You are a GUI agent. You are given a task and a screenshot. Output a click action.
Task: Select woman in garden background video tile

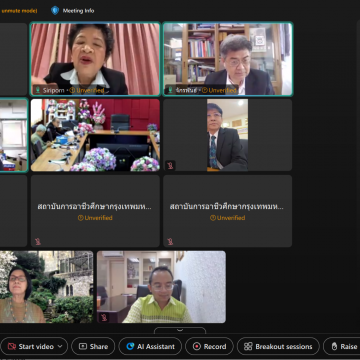click(x=46, y=287)
